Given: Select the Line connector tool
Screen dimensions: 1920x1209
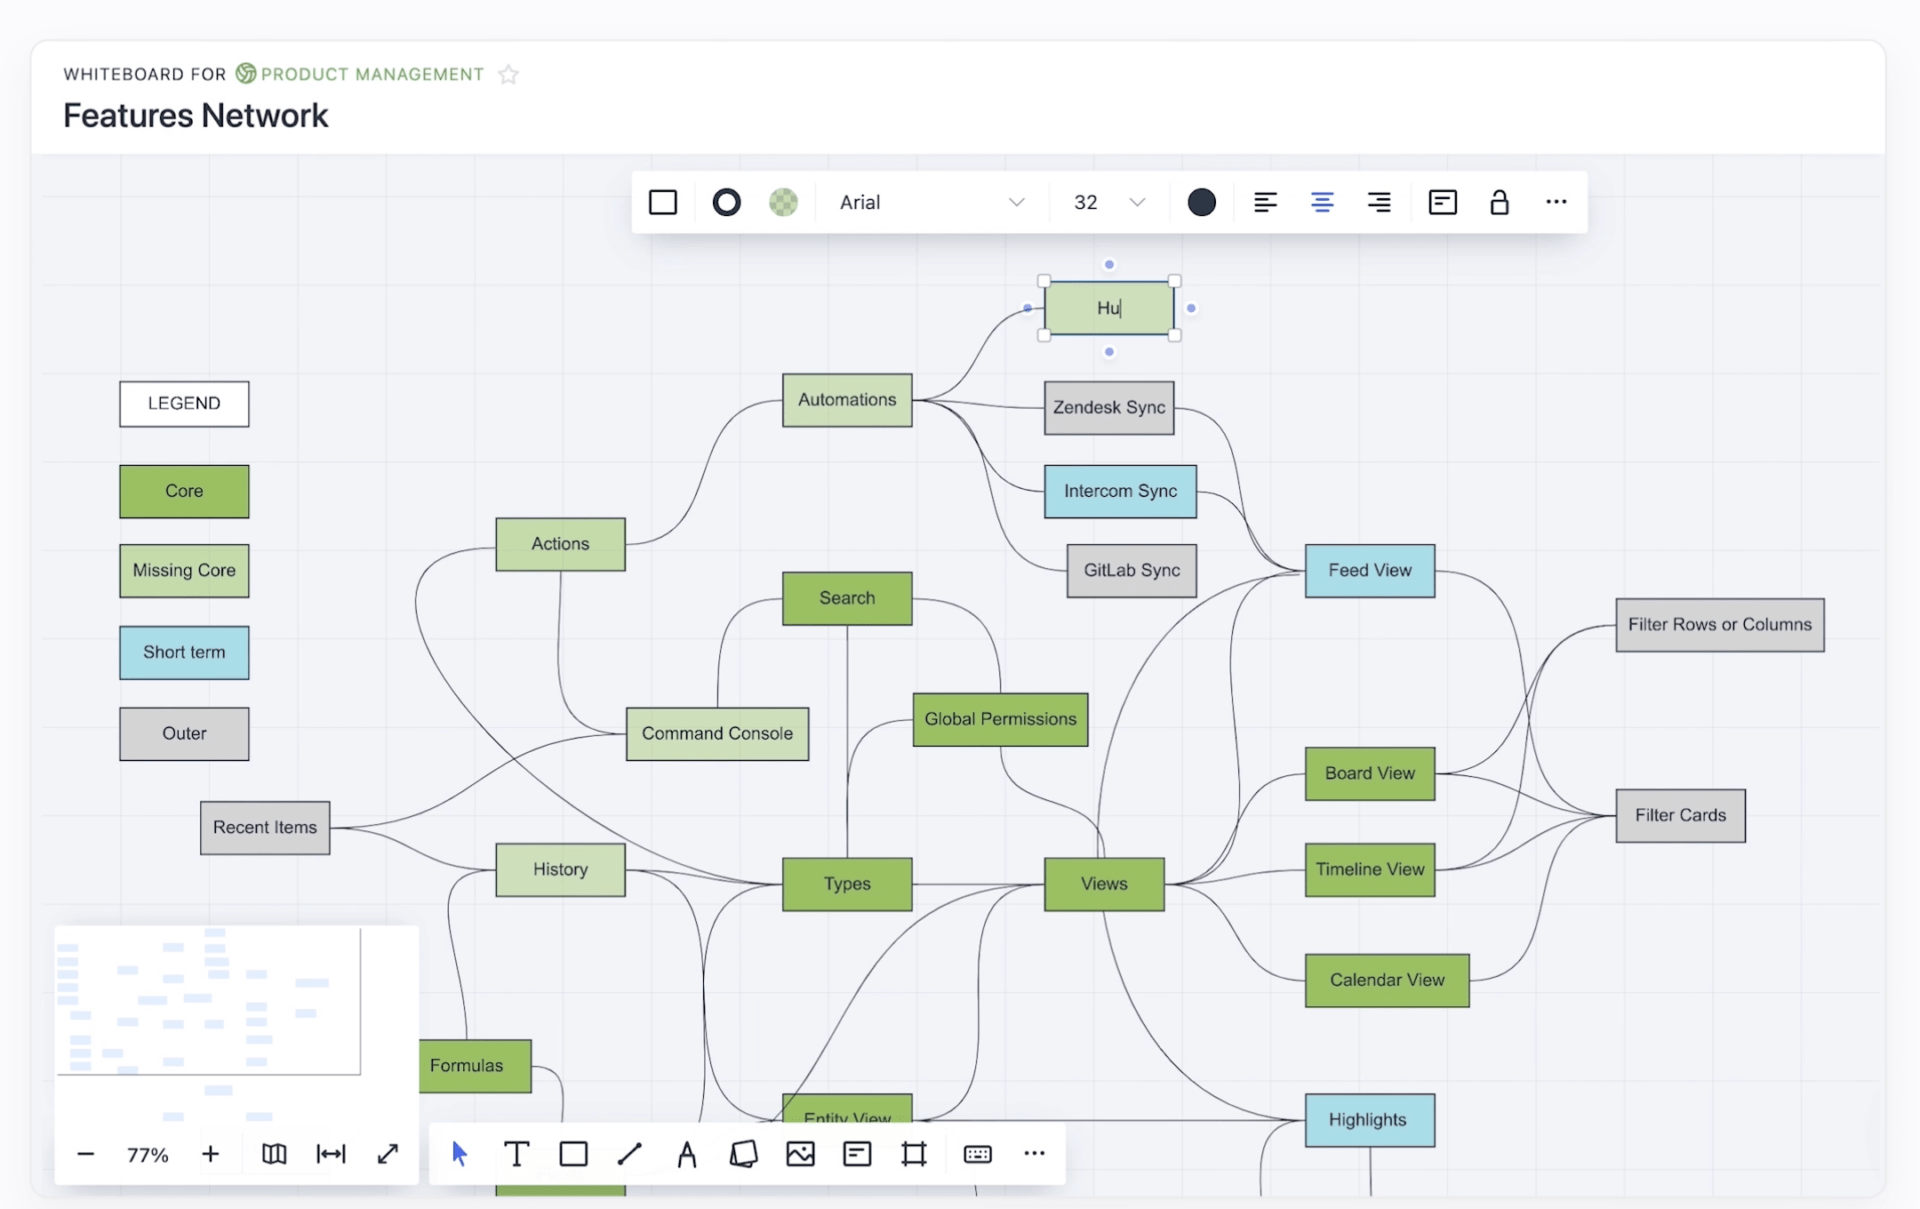Looking at the screenshot, I should pyautogui.click(x=629, y=1154).
